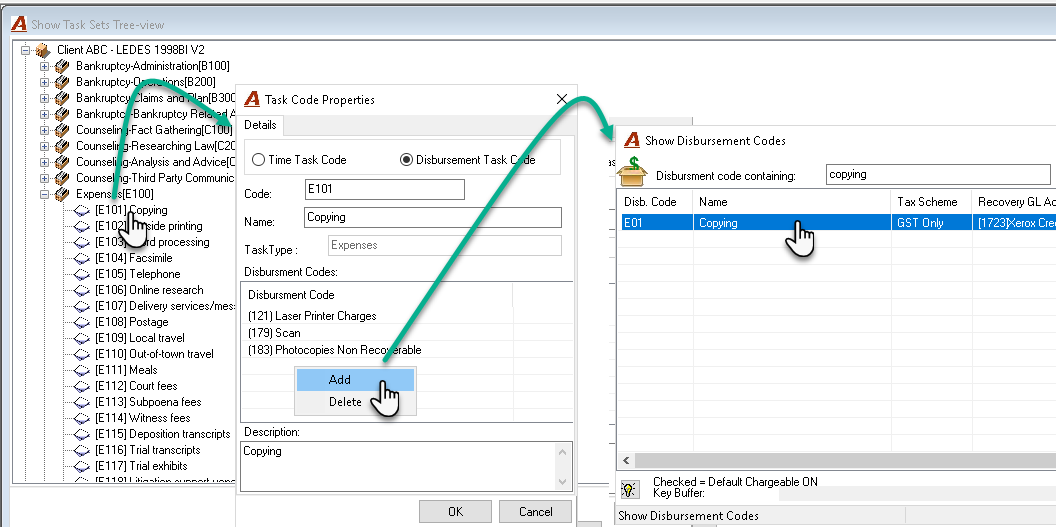Expand the Bankruptcy-Bankruptcy Related node
Image resolution: width=1056 pixels, height=527 pixels.
44,114
